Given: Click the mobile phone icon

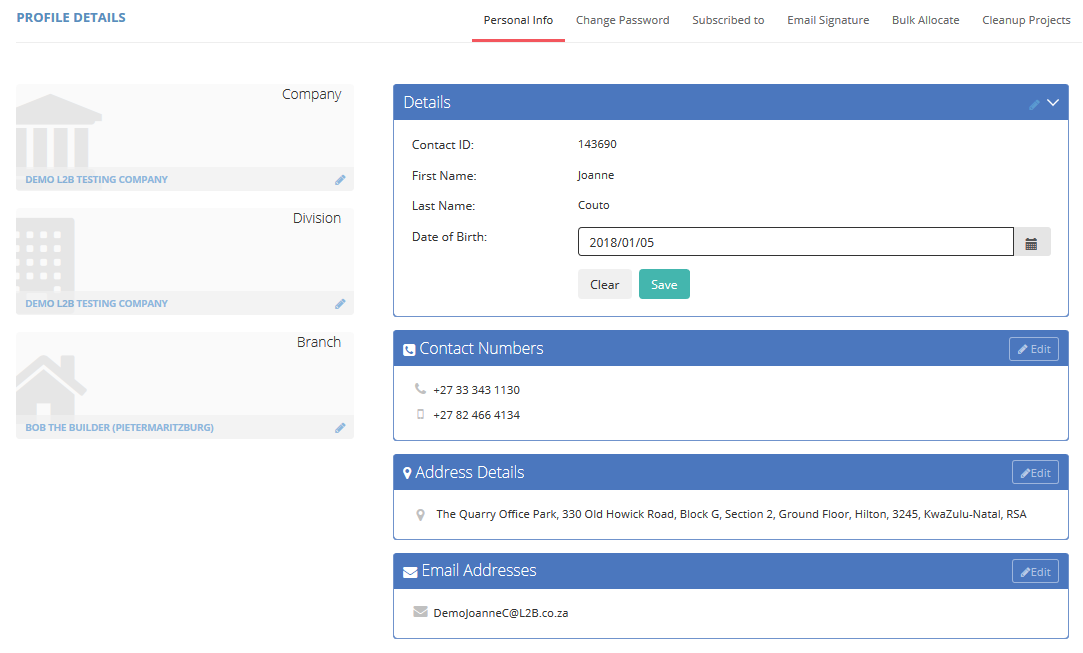Looking at the screenshot, I should 420,414.
